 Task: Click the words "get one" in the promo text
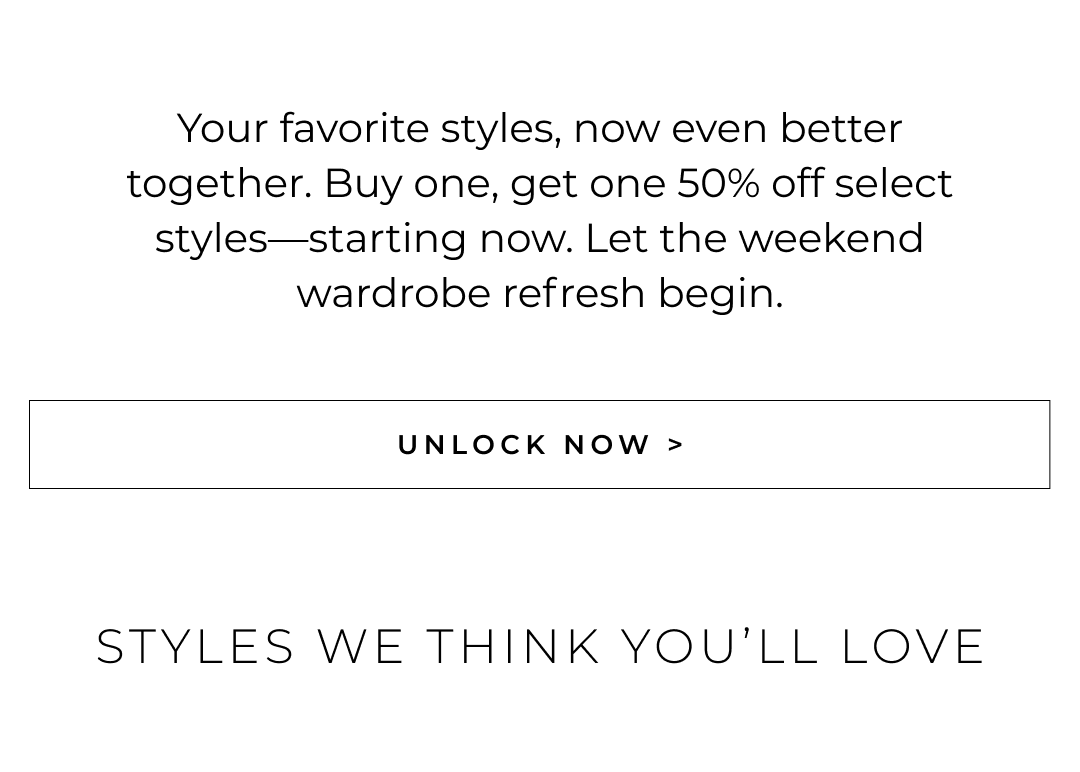588,184
